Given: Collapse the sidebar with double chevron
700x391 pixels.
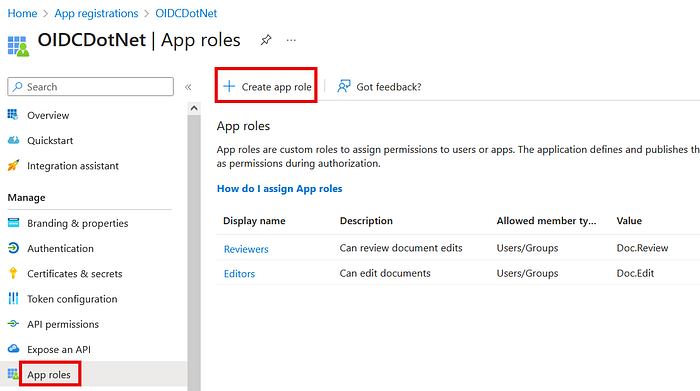Looking at the screenshot, I should pos(188,87).
